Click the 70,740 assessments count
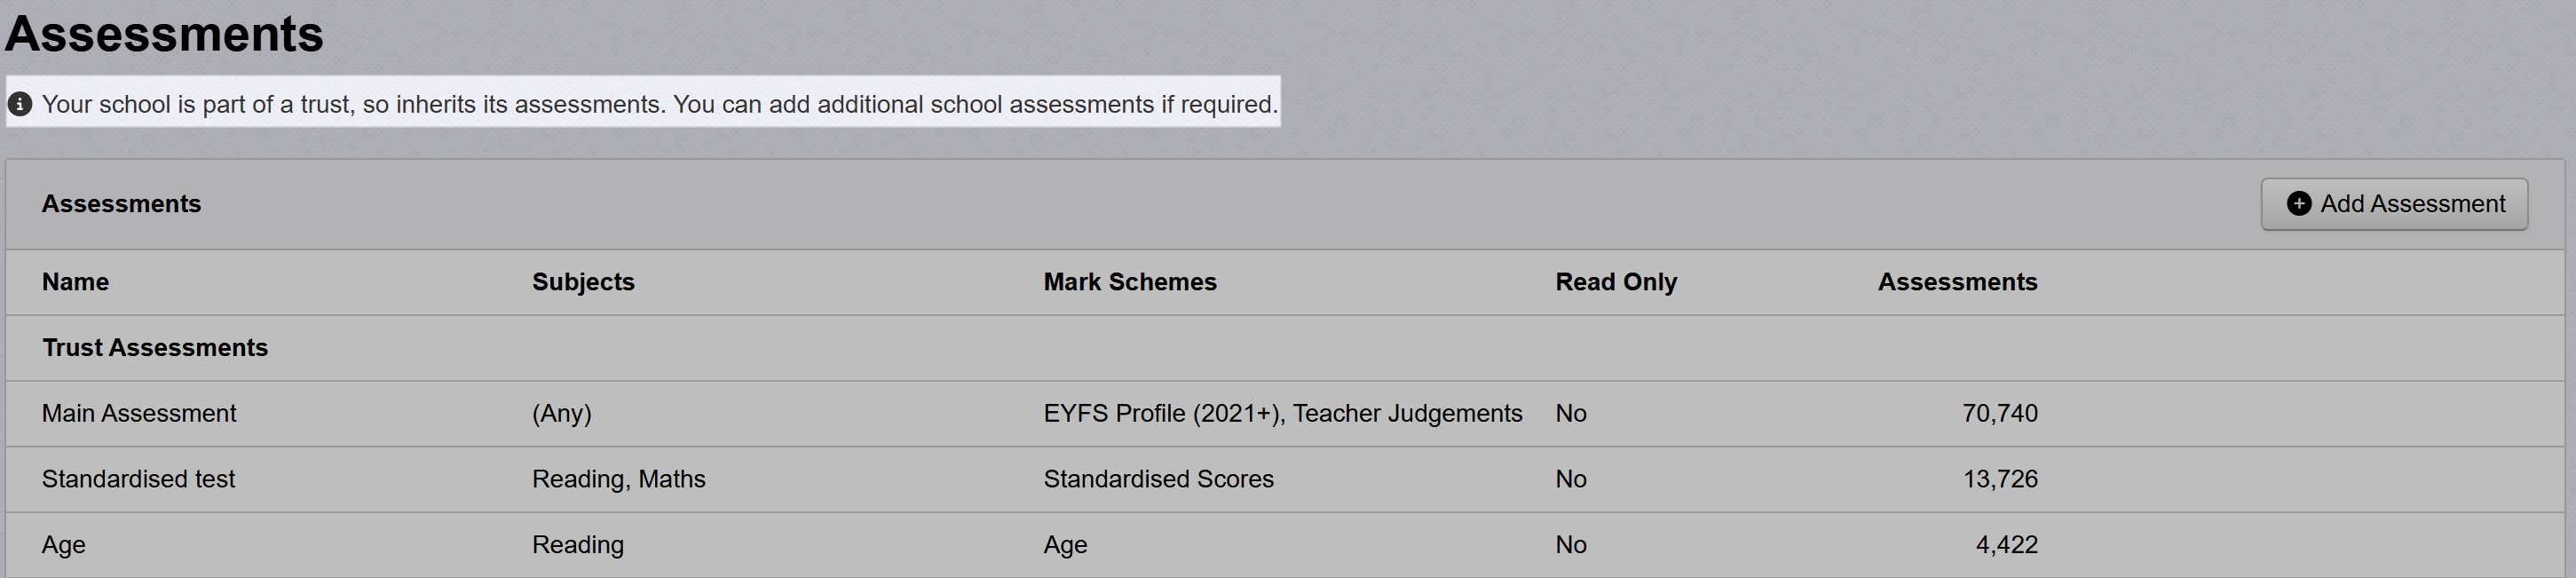Screen dimensions: 2576x578 click(1999, 413)
